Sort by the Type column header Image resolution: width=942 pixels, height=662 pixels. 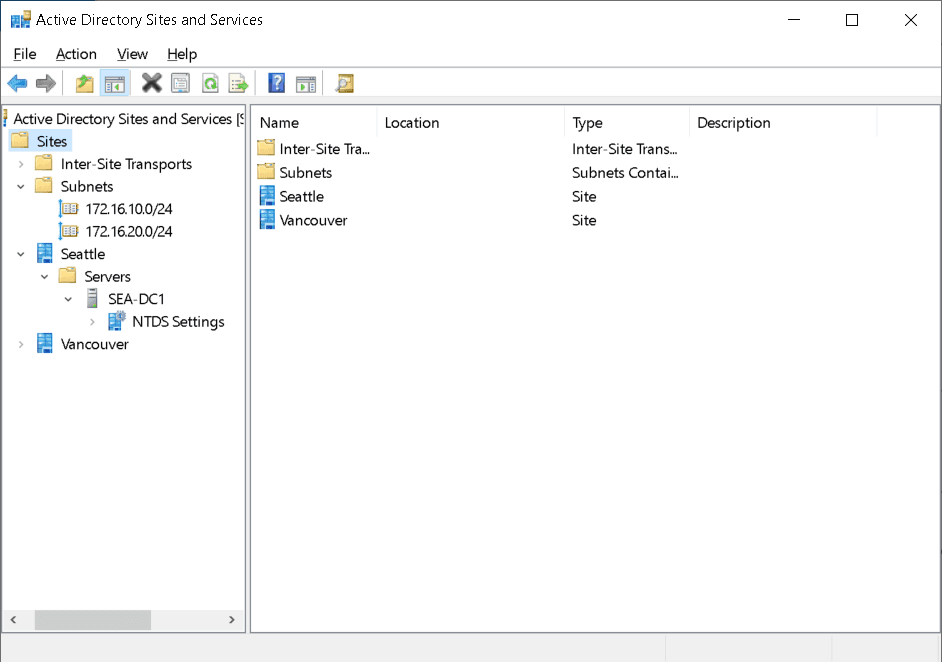(x=627, y=123)
